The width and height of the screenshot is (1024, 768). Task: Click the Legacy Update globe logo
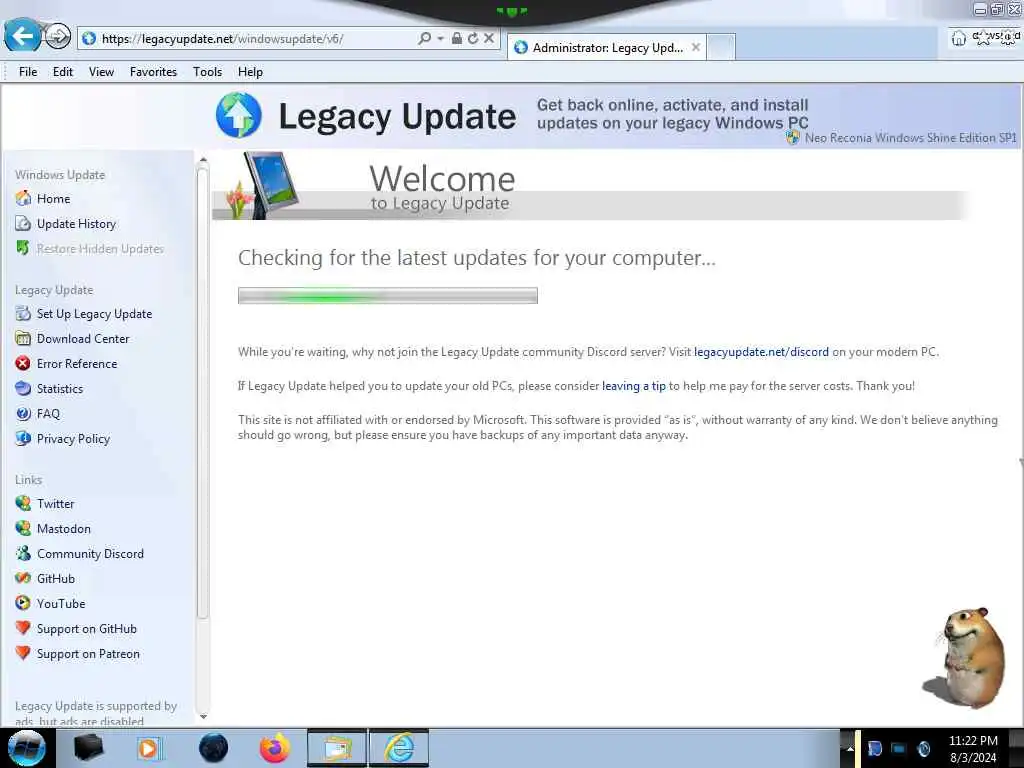239,115
